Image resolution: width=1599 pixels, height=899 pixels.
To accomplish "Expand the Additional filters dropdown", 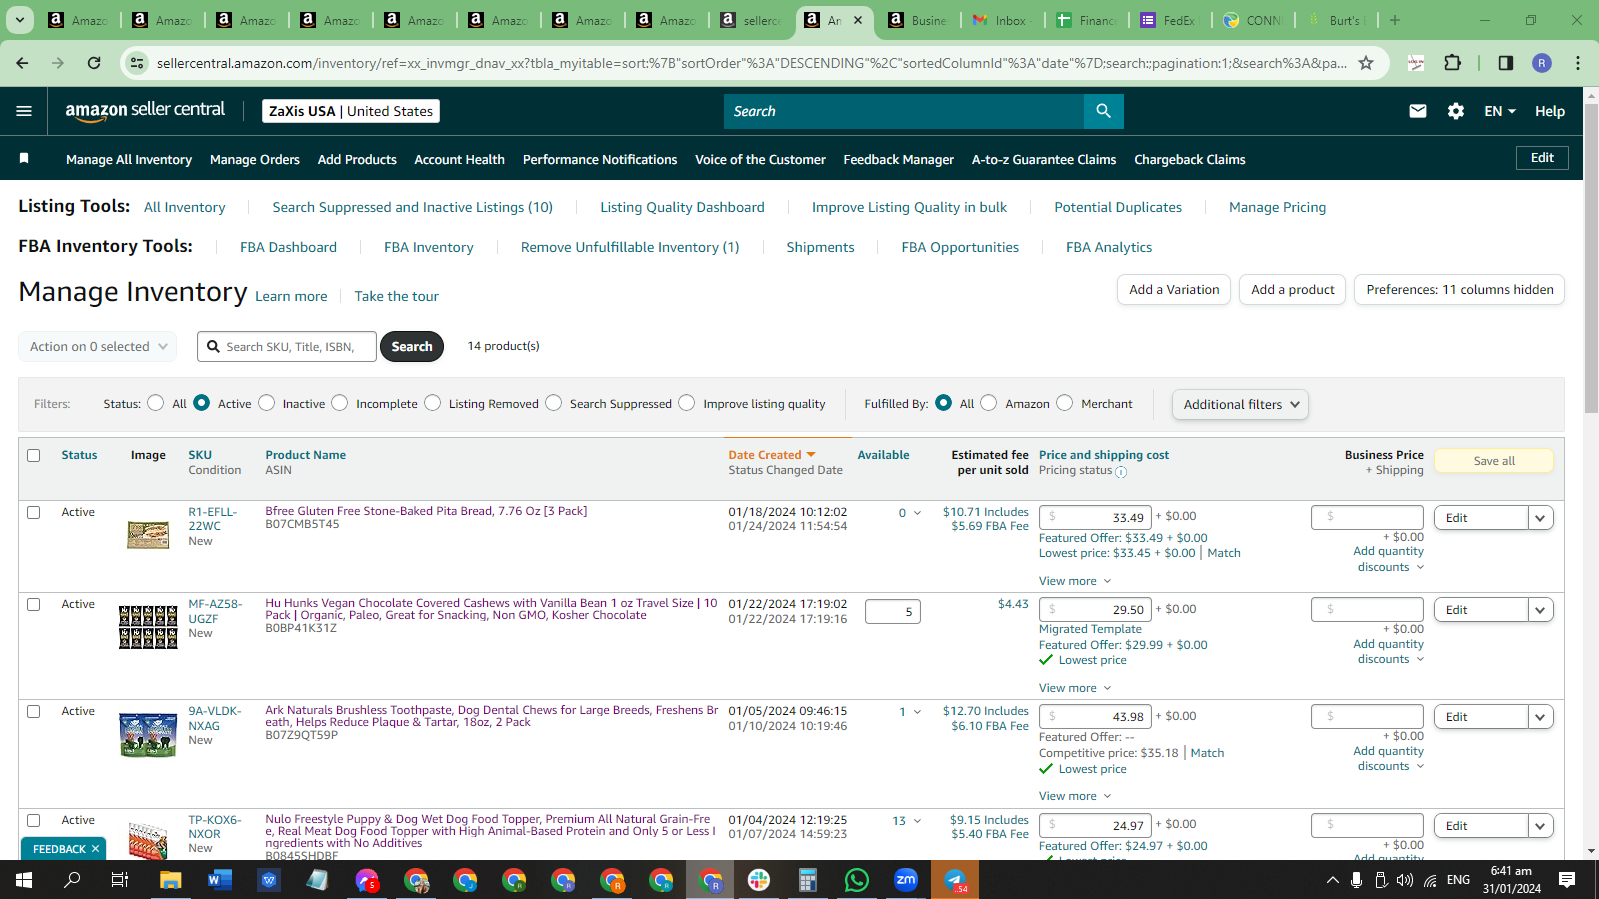I will click(x=1240, y=404).
